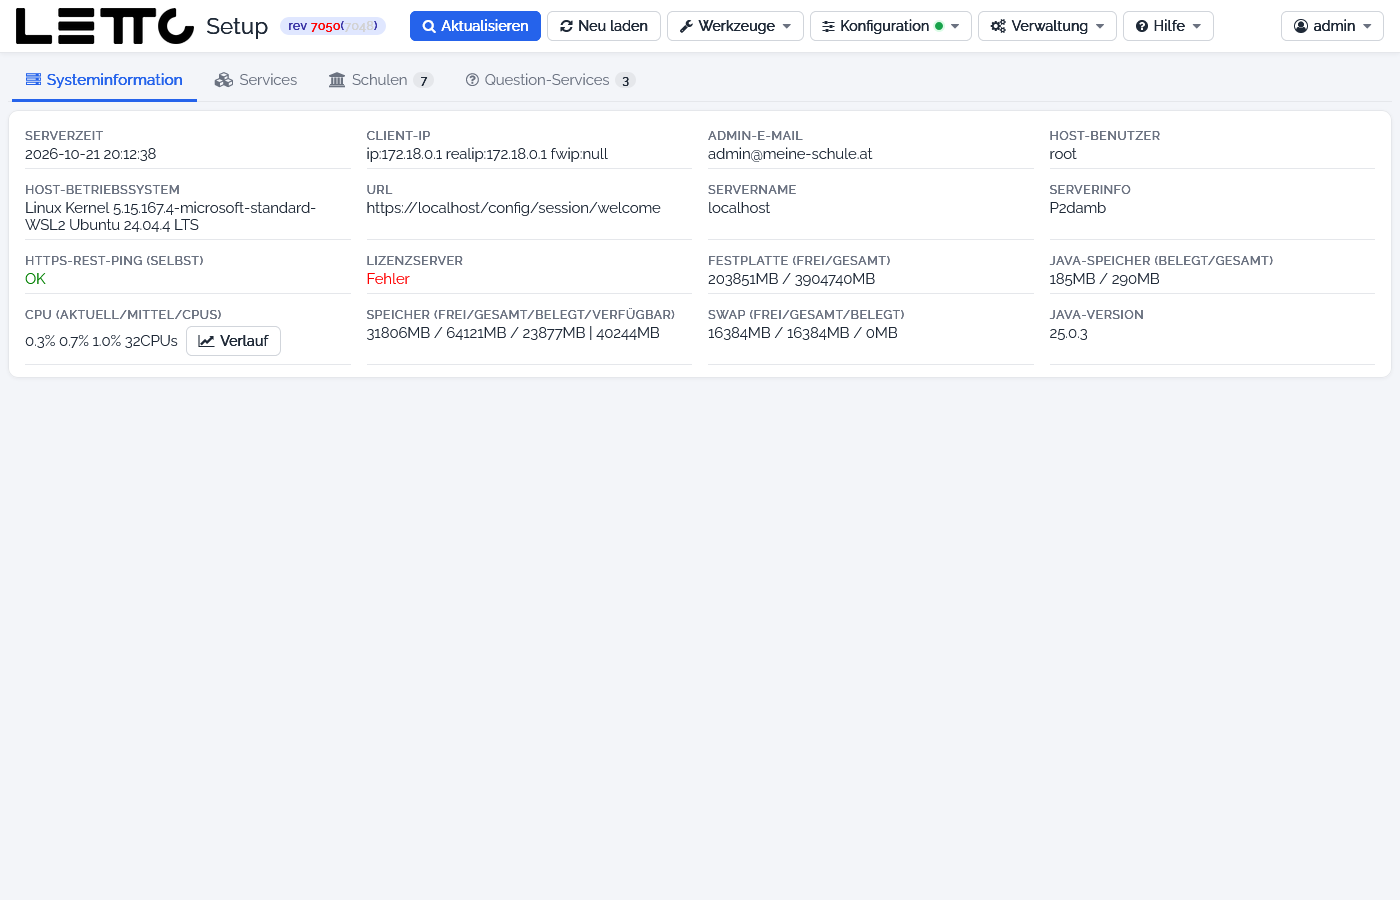The width and height of the screenshot is (1400, 900).
Task: Show the CPU Verlauf chart
Action: 233,341
